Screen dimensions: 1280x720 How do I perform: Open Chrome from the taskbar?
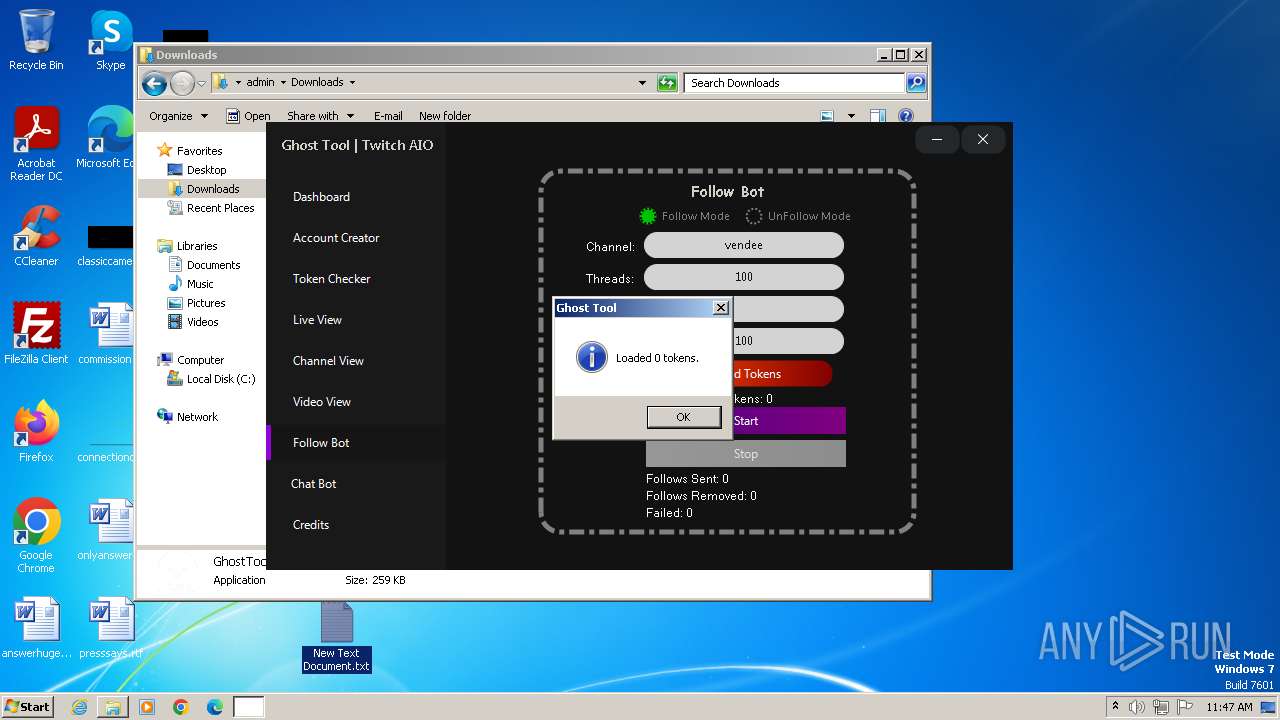pyautogui.click(x=181, y=707)
